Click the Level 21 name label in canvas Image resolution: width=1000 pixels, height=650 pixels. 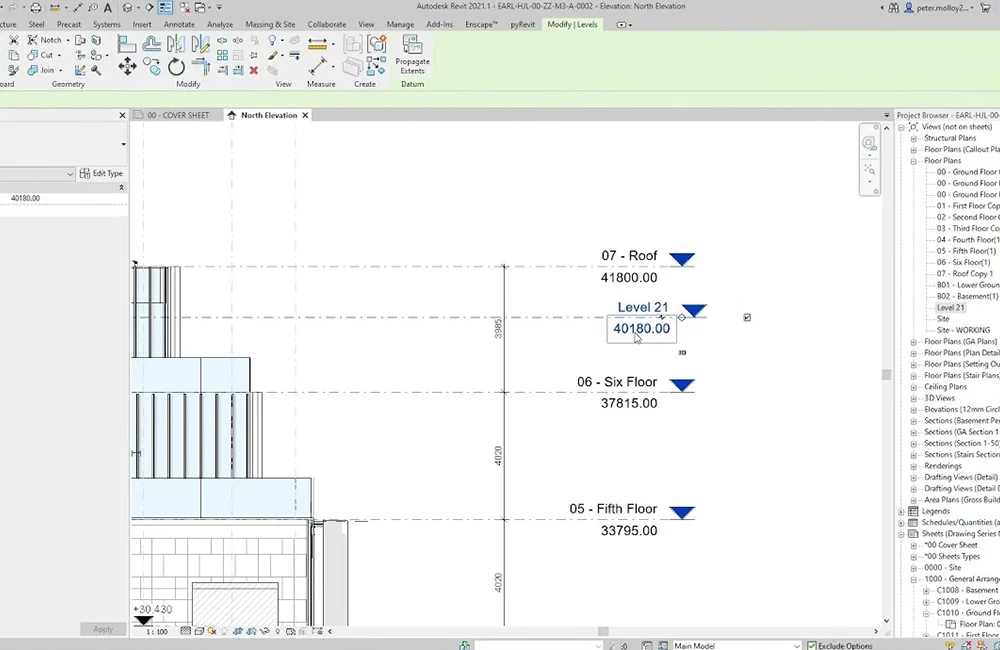click(643, 307)
